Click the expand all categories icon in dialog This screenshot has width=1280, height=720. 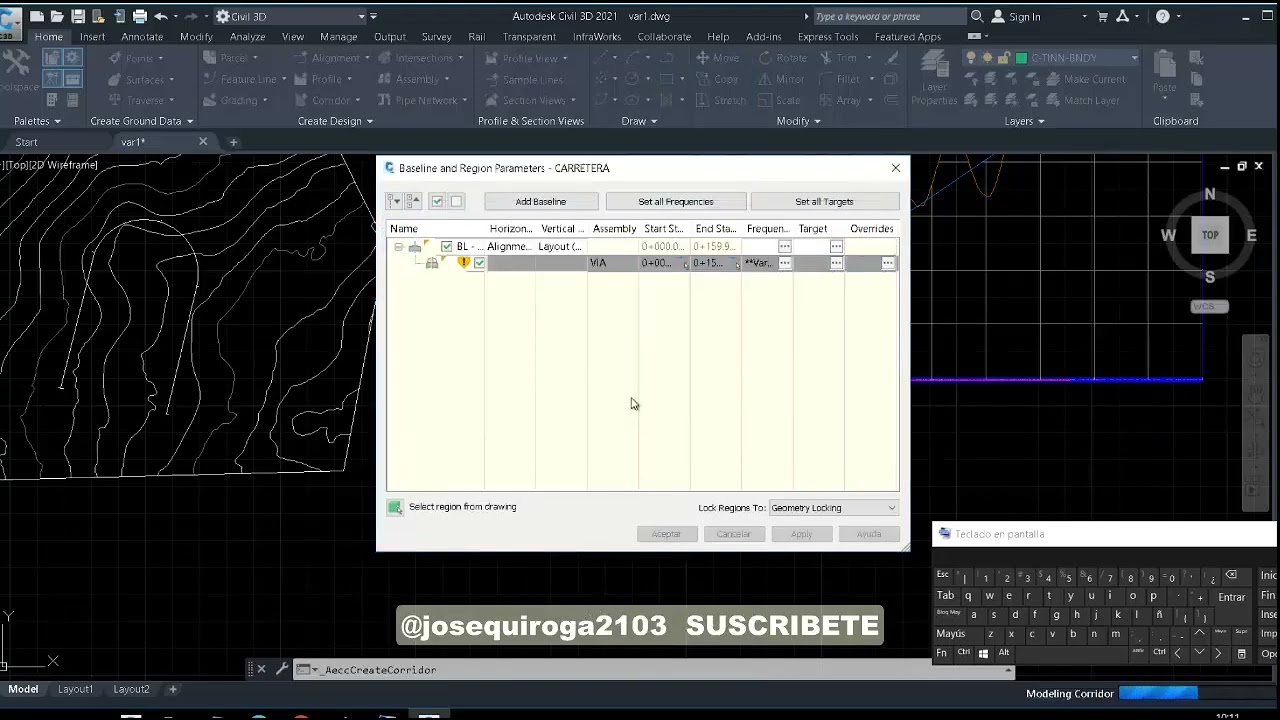pos(396,201)
